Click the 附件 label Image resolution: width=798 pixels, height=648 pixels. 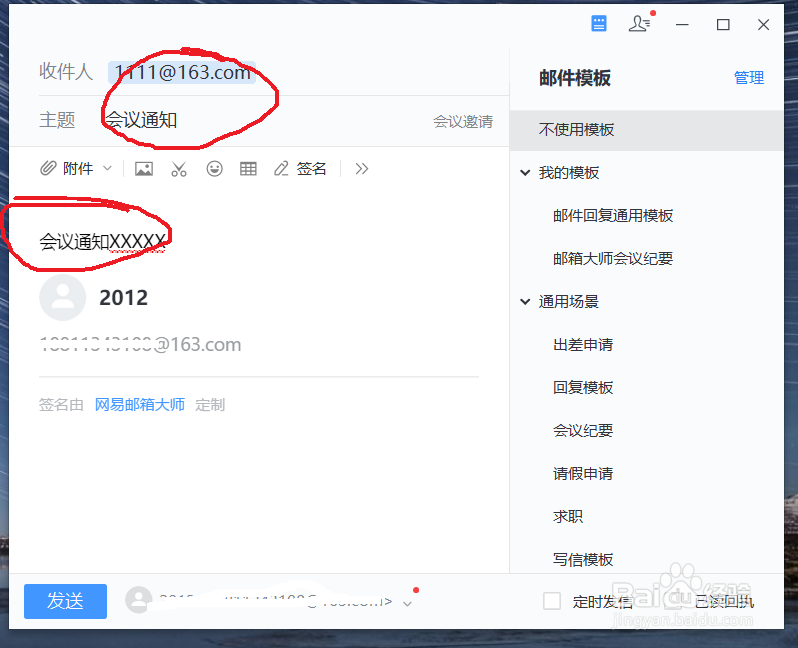pos(78,168)
